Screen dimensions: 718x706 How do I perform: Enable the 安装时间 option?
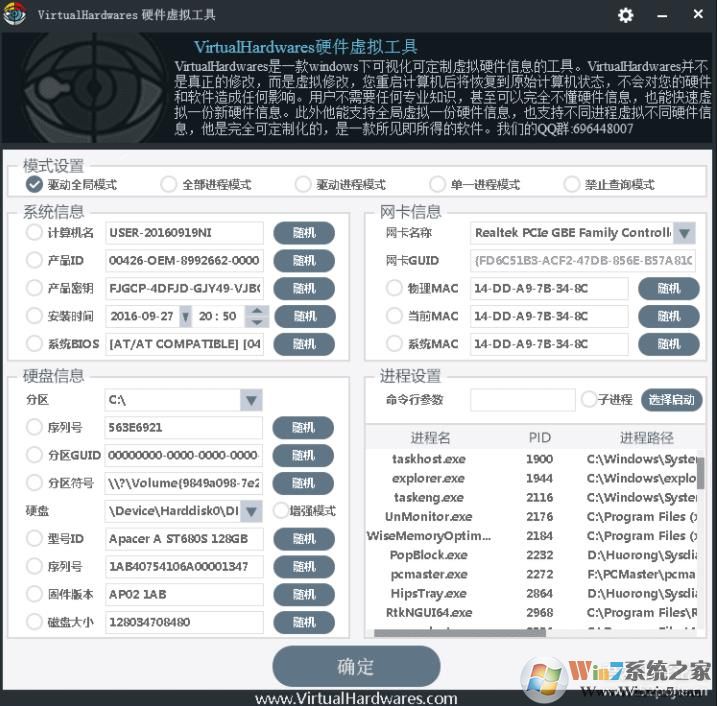[x=34, y=315]
